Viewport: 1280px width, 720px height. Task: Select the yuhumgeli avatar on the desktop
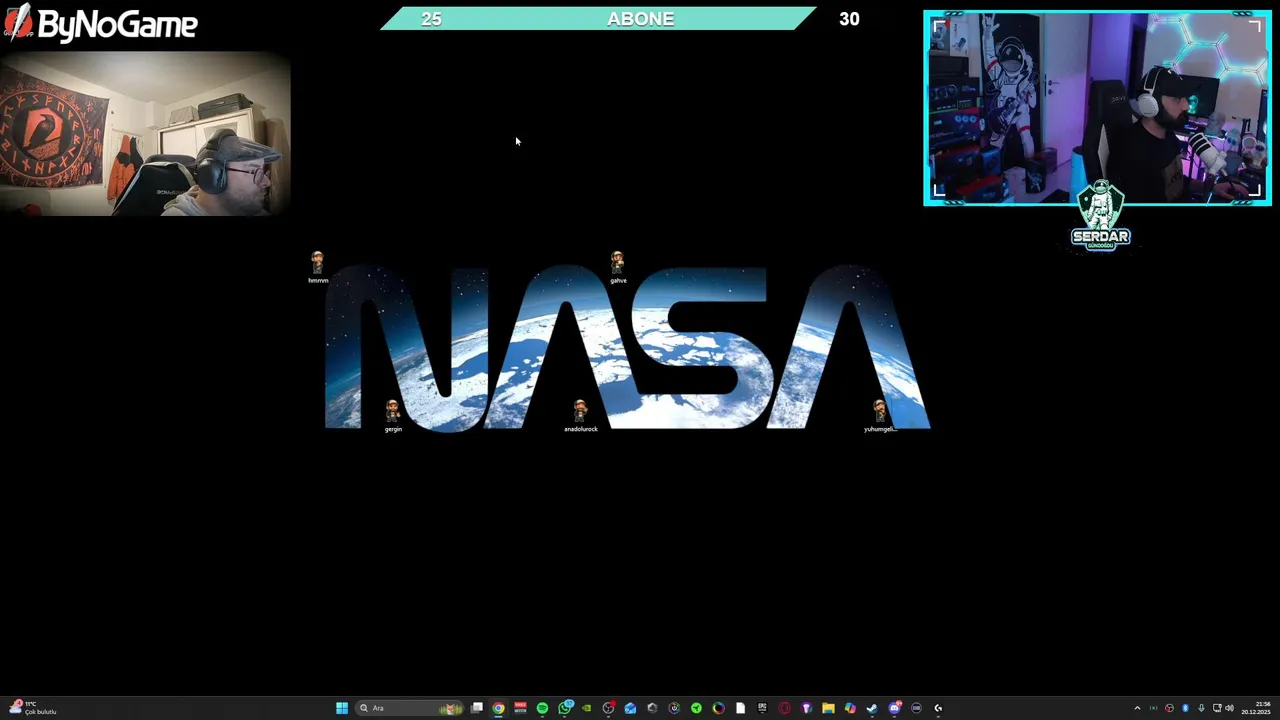(x=880, y=416)
